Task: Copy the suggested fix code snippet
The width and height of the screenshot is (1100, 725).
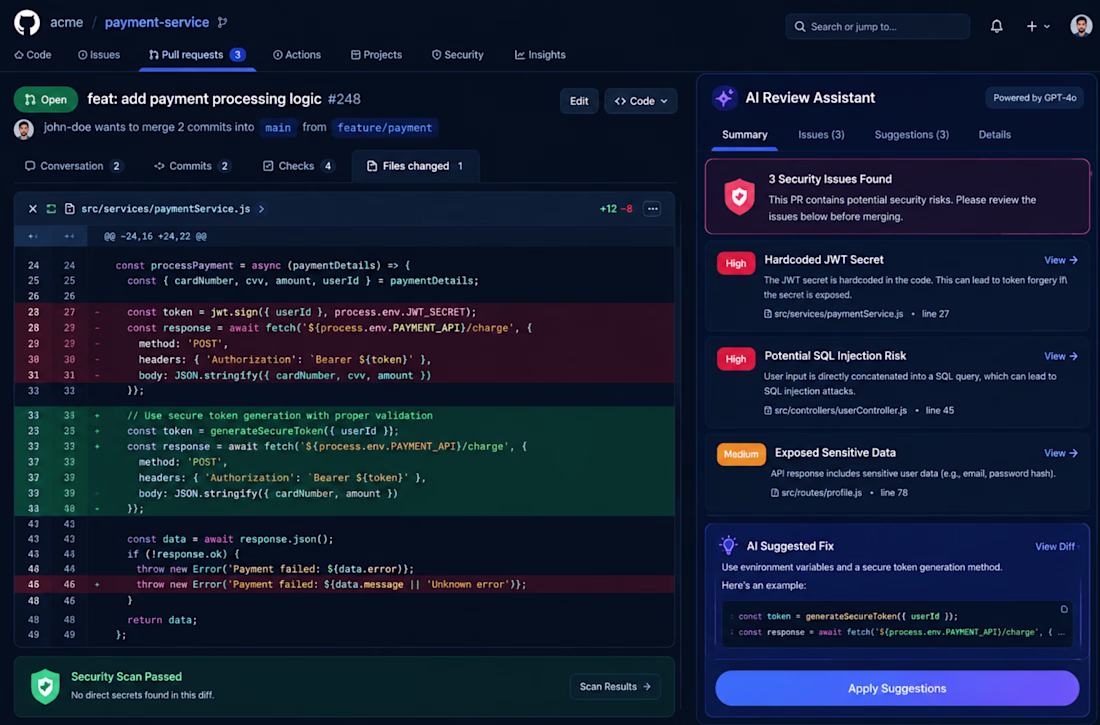Action: point(1064,609)
